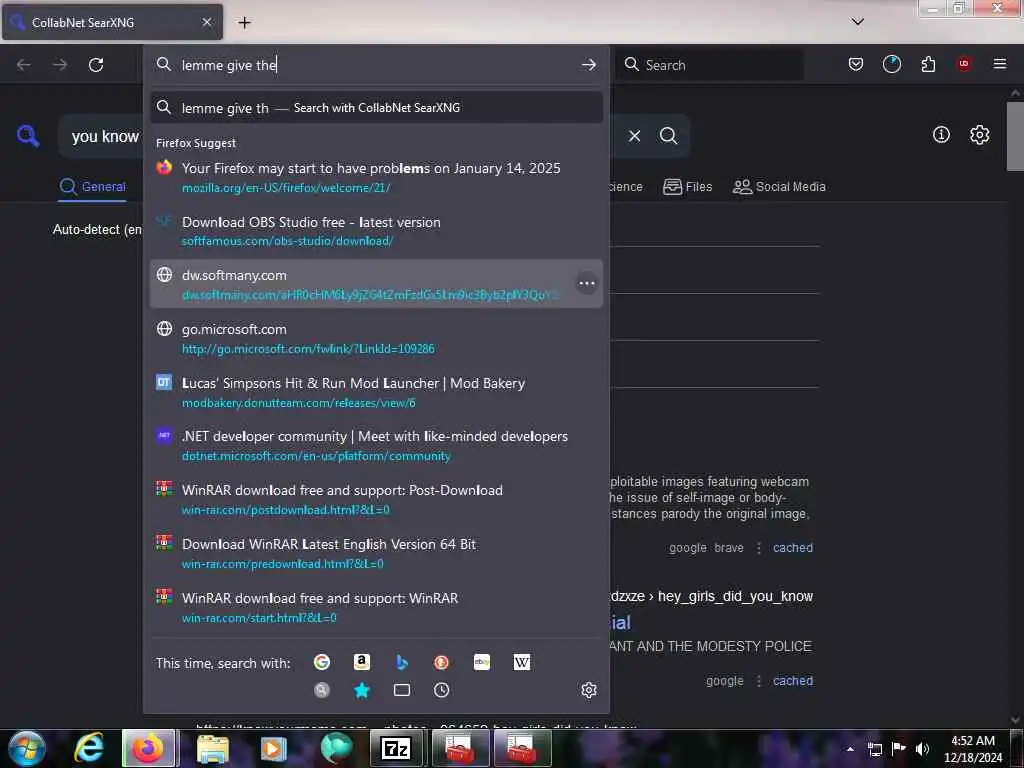Click the SearXNG logo magnifier

tap(28, 136)
